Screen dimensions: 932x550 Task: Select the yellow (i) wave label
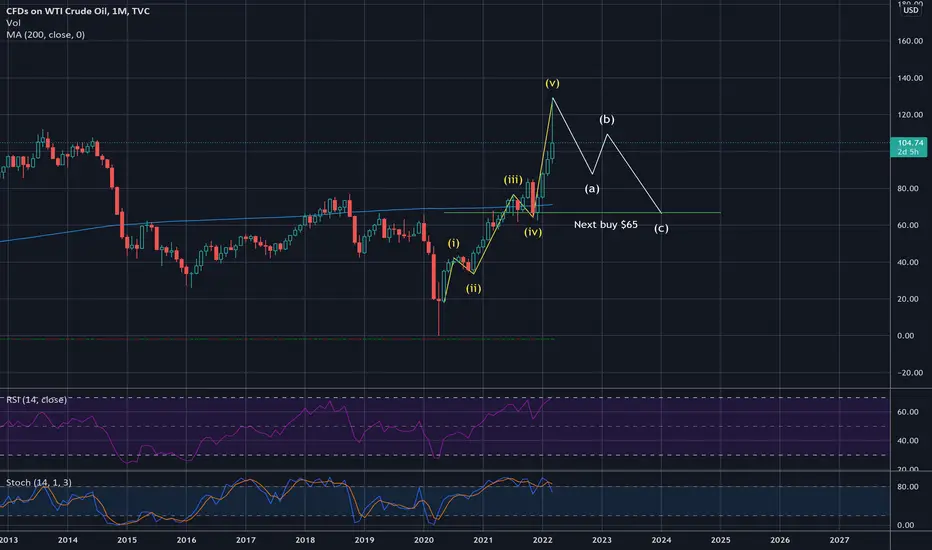[454, 243]
